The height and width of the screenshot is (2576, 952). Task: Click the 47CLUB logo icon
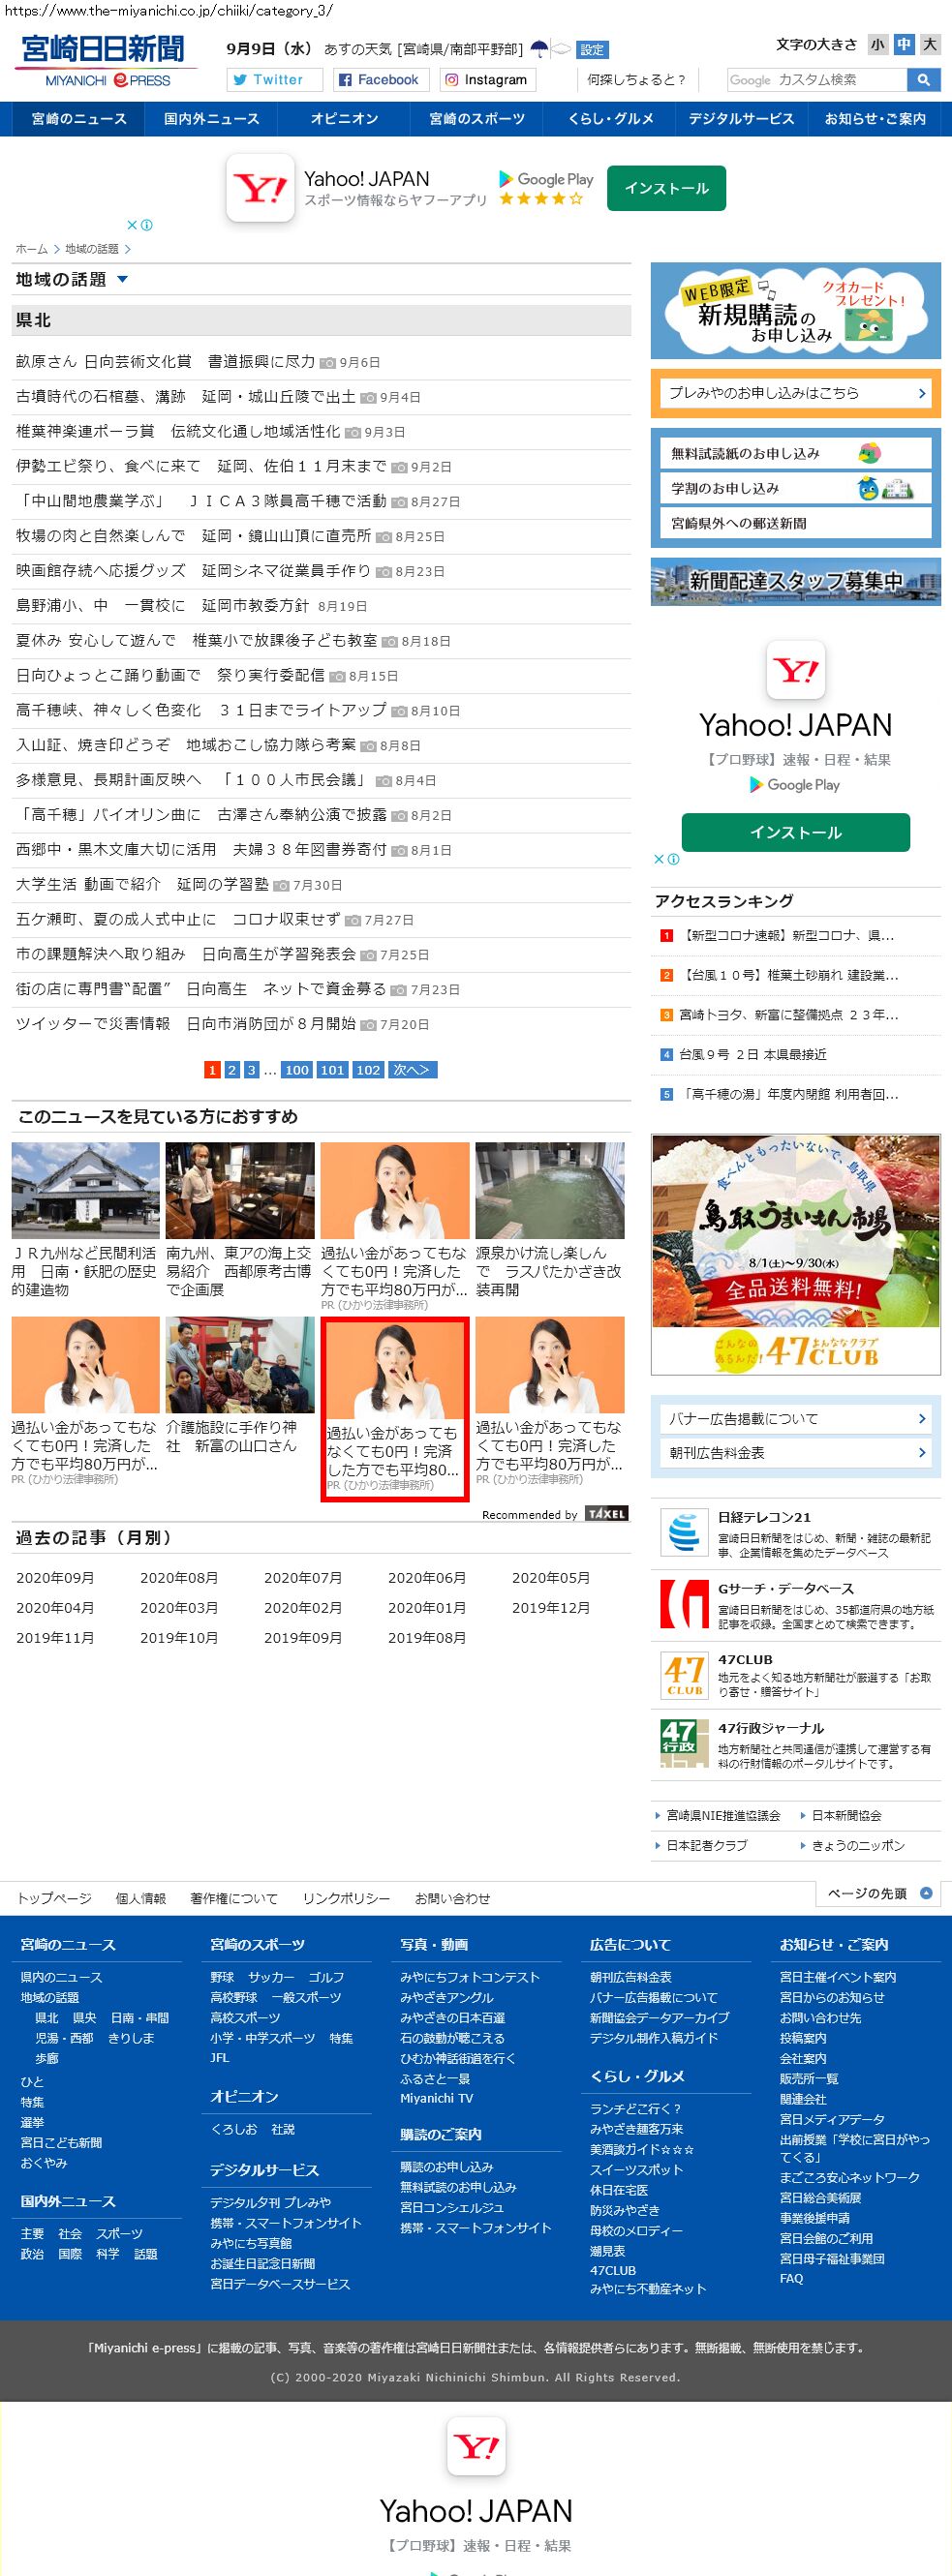[685, 1674]
